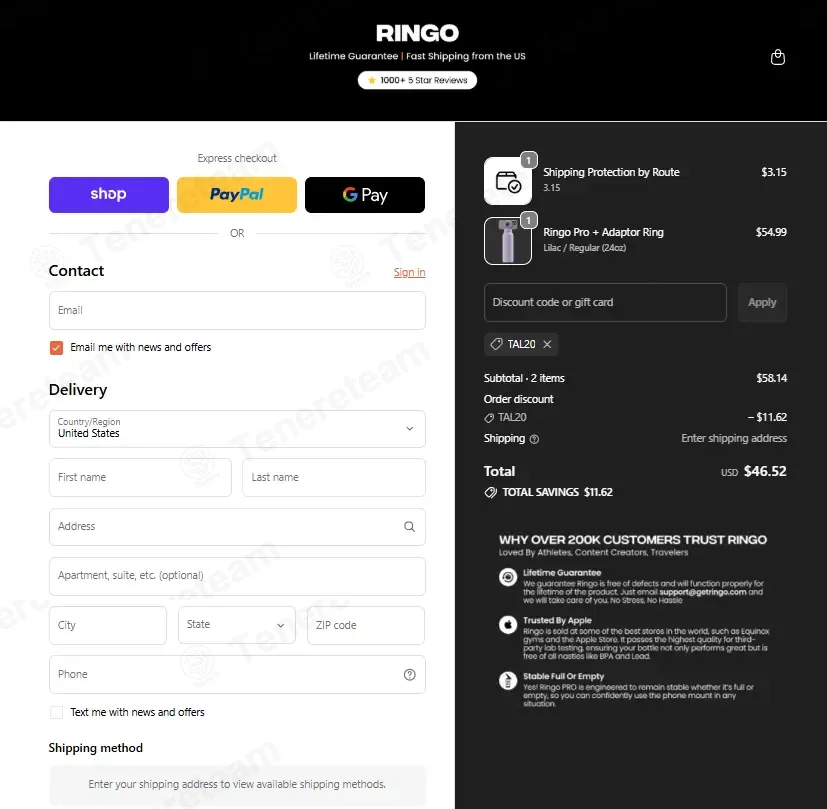Open the shopping bag cart icon
The image size is (827, 809).
click(777, 57)
